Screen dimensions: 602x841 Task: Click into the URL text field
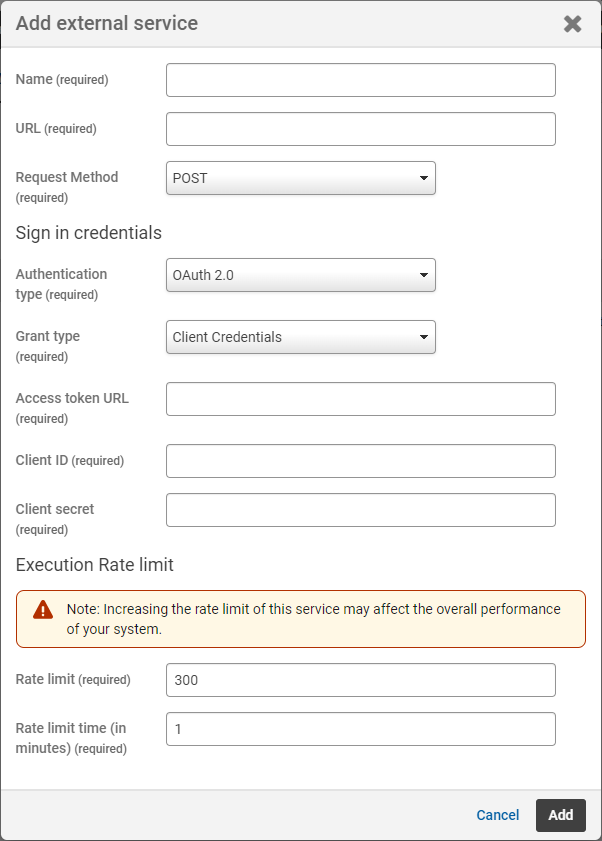click(360, 129)
